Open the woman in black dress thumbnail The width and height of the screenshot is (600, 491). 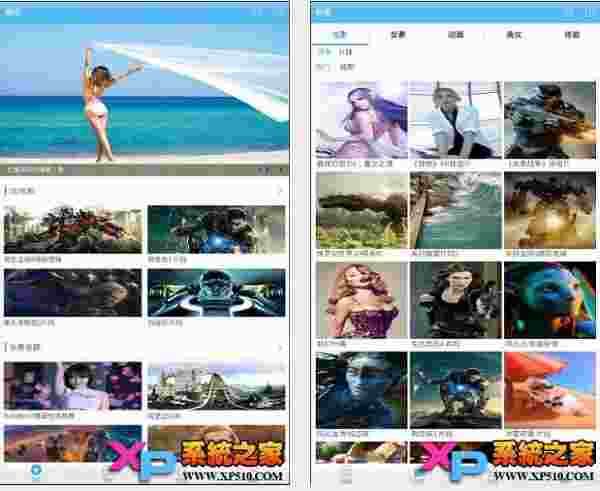pyautogui.click(x=455, y=300)
